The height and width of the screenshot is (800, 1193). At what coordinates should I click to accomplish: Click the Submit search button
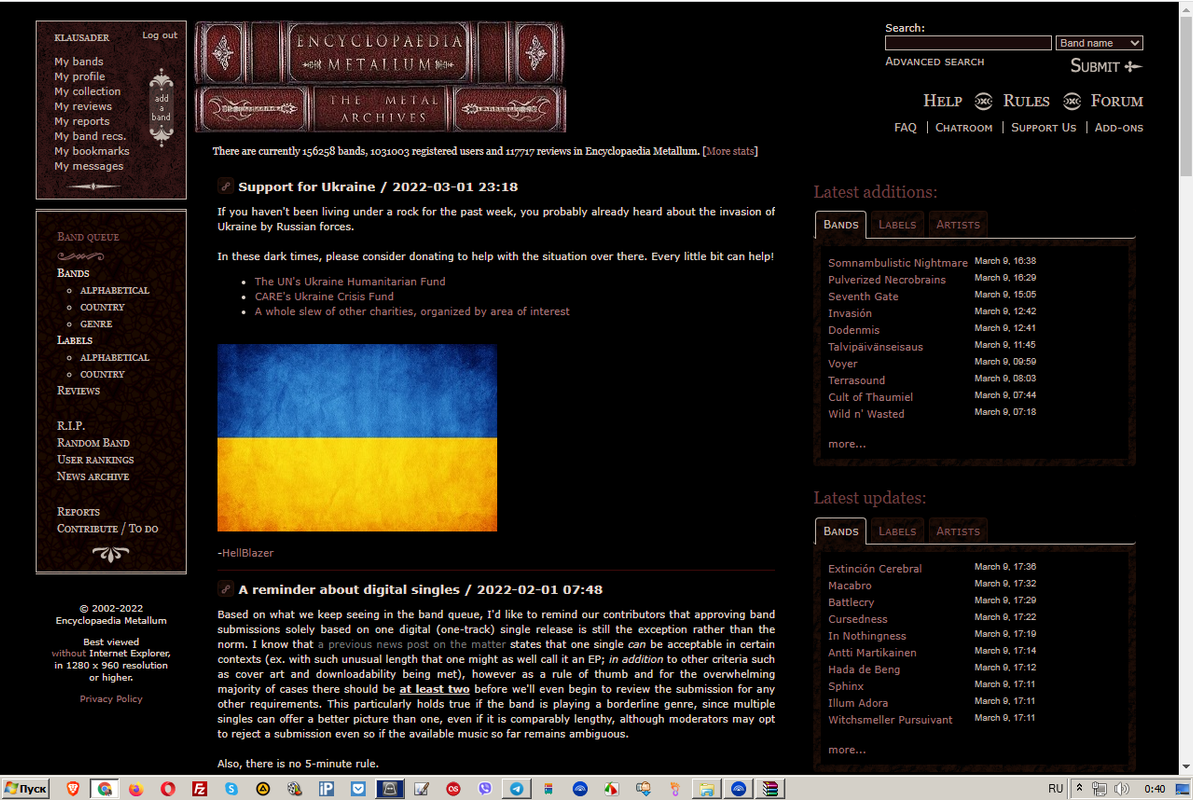click(x=1106, y=66)
